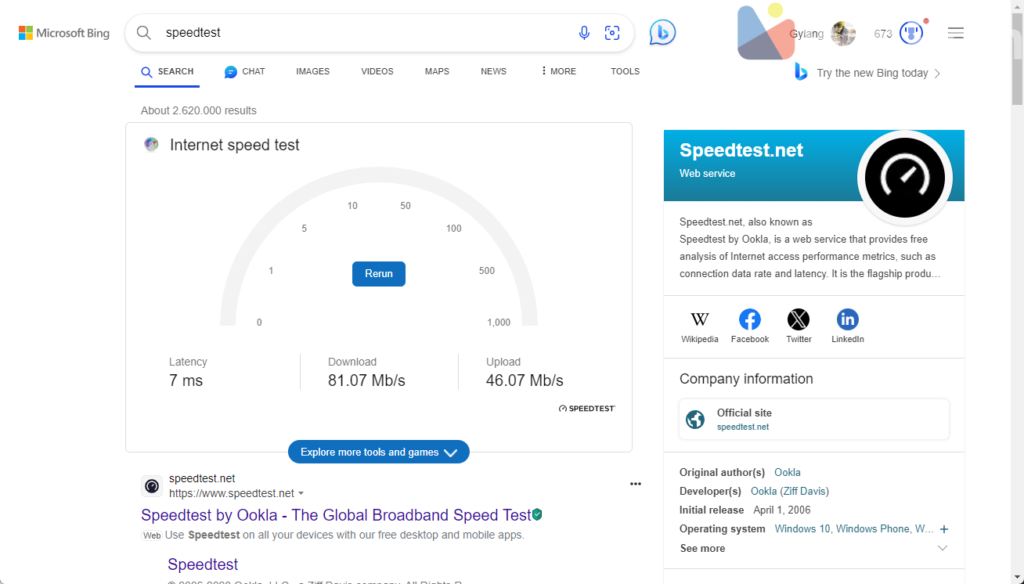Click the microphone voice search icon
The image size is (1024, 584).
click(x=584, y=33)
